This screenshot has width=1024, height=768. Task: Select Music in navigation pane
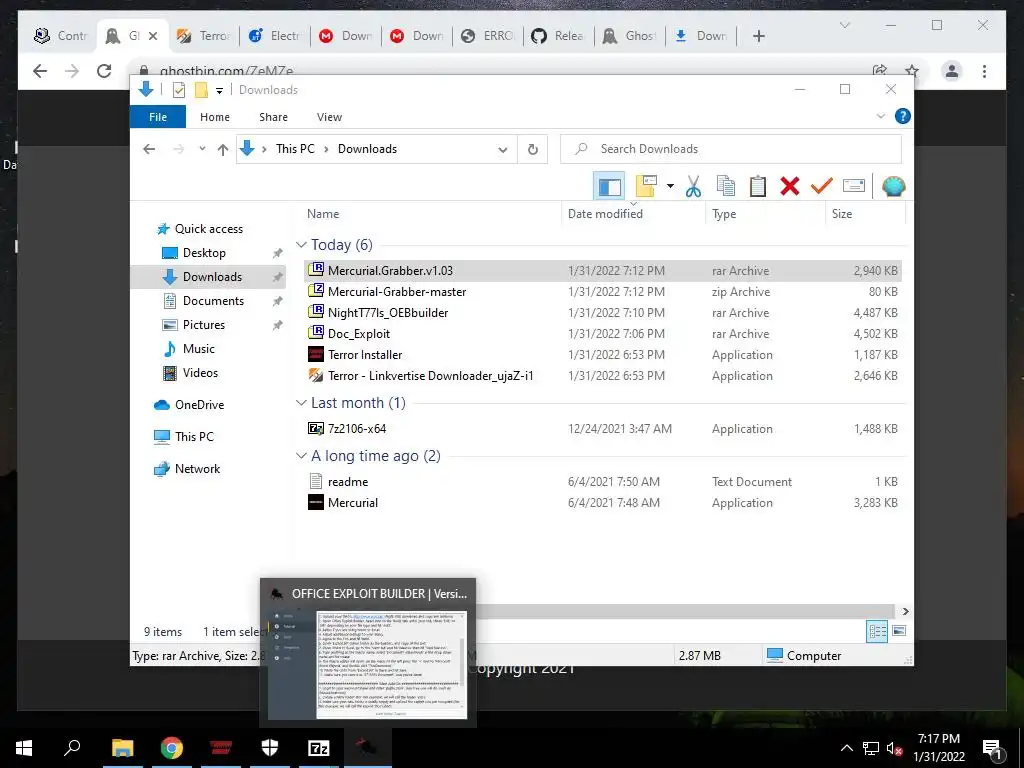click(199, 349)
